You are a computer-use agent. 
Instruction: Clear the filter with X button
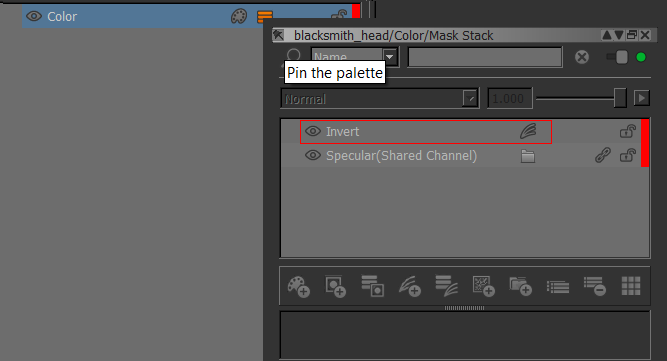pos(582,57)
